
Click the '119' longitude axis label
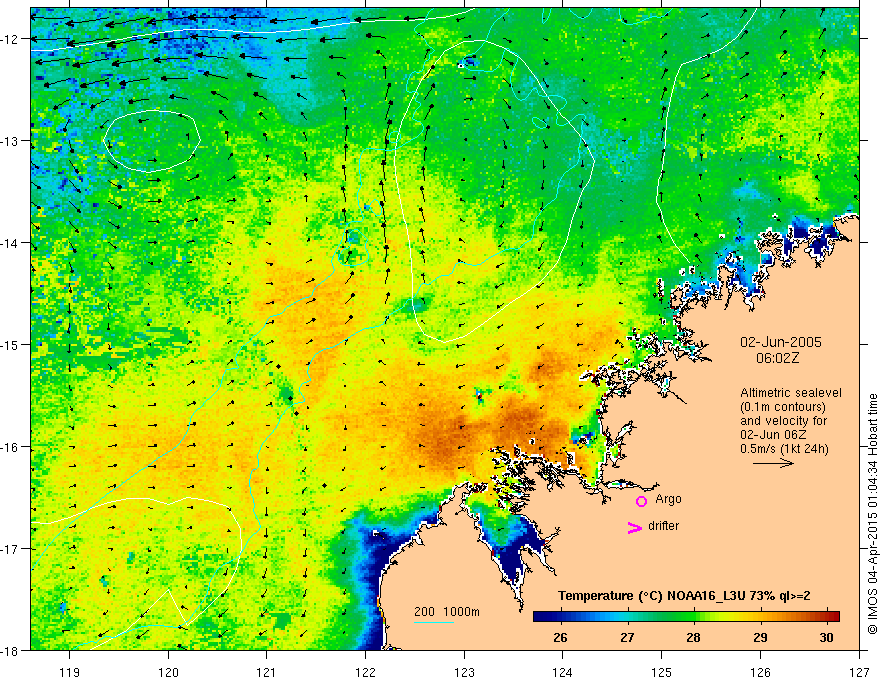click(x=70, y=672)
